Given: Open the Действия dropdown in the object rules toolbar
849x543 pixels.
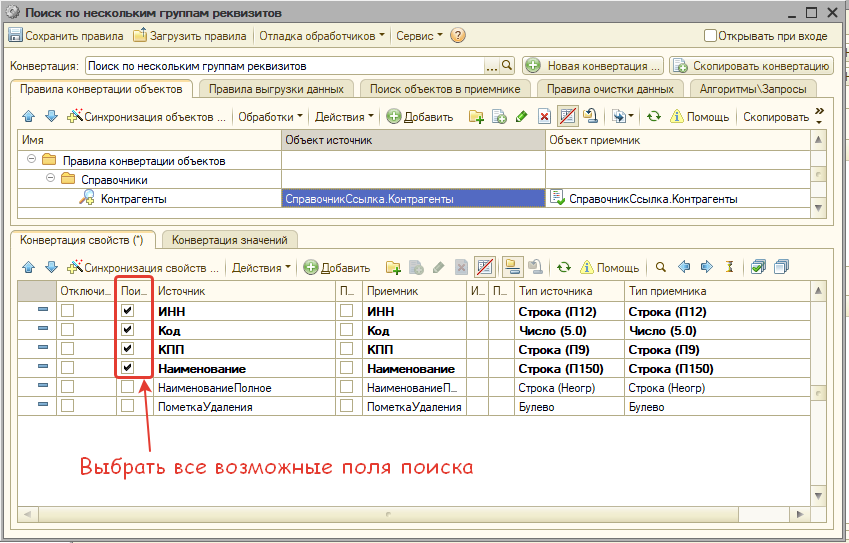Looking at the screenshot, I should pyautogui.click(x=344, y=116).
